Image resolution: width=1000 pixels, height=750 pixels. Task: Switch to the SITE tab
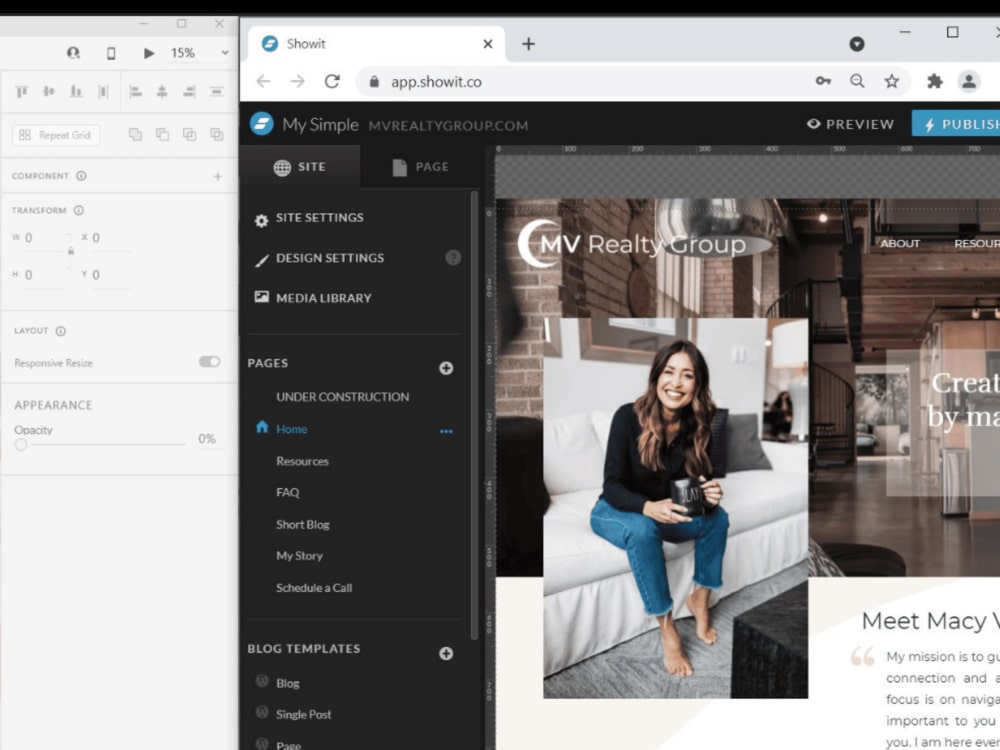pos(300,167)
